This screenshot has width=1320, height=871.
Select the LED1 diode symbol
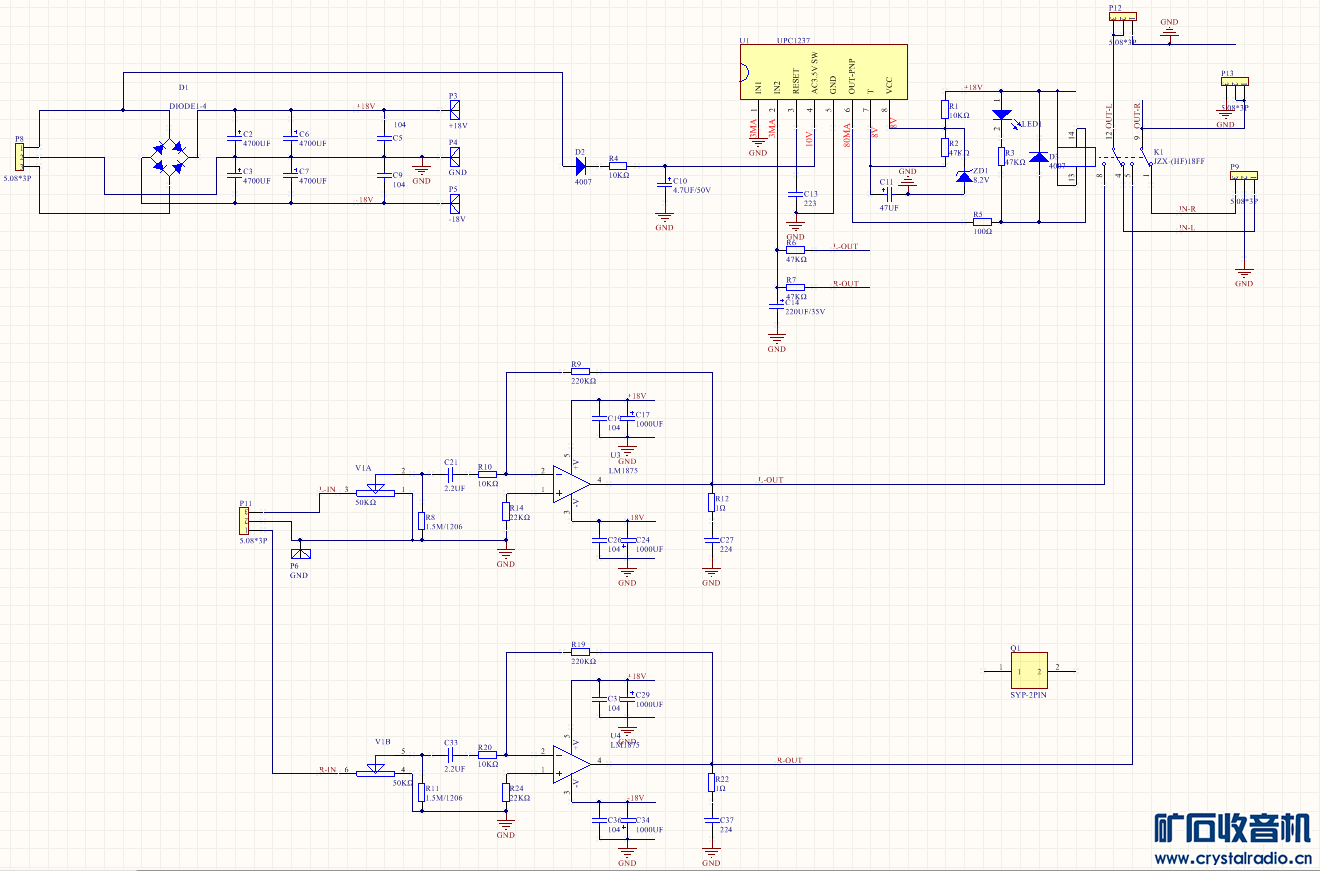1003,115
